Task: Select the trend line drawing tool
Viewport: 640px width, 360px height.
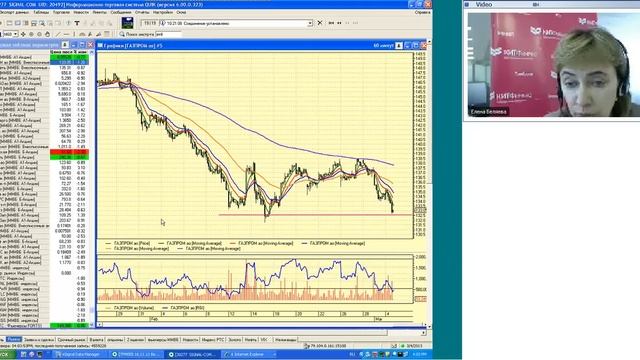Action: pos(58,34)
